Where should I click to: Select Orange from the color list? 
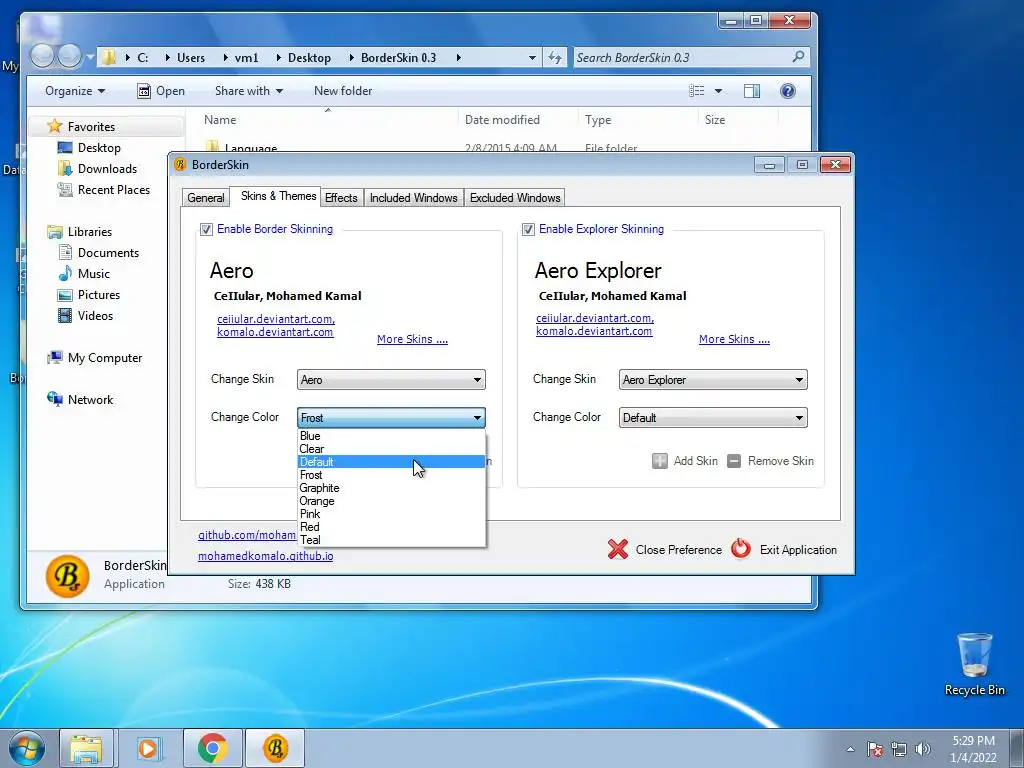[391, 501]
